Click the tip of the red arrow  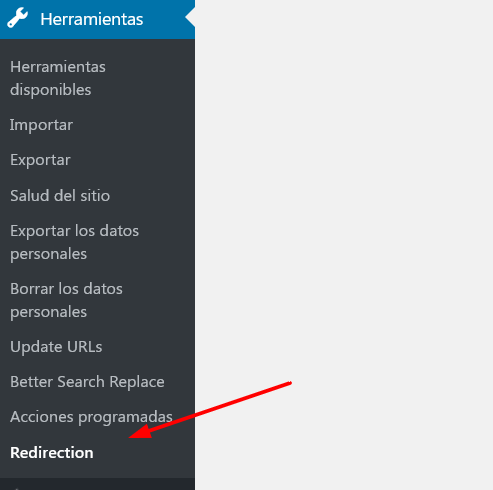[x=130, y=437]
